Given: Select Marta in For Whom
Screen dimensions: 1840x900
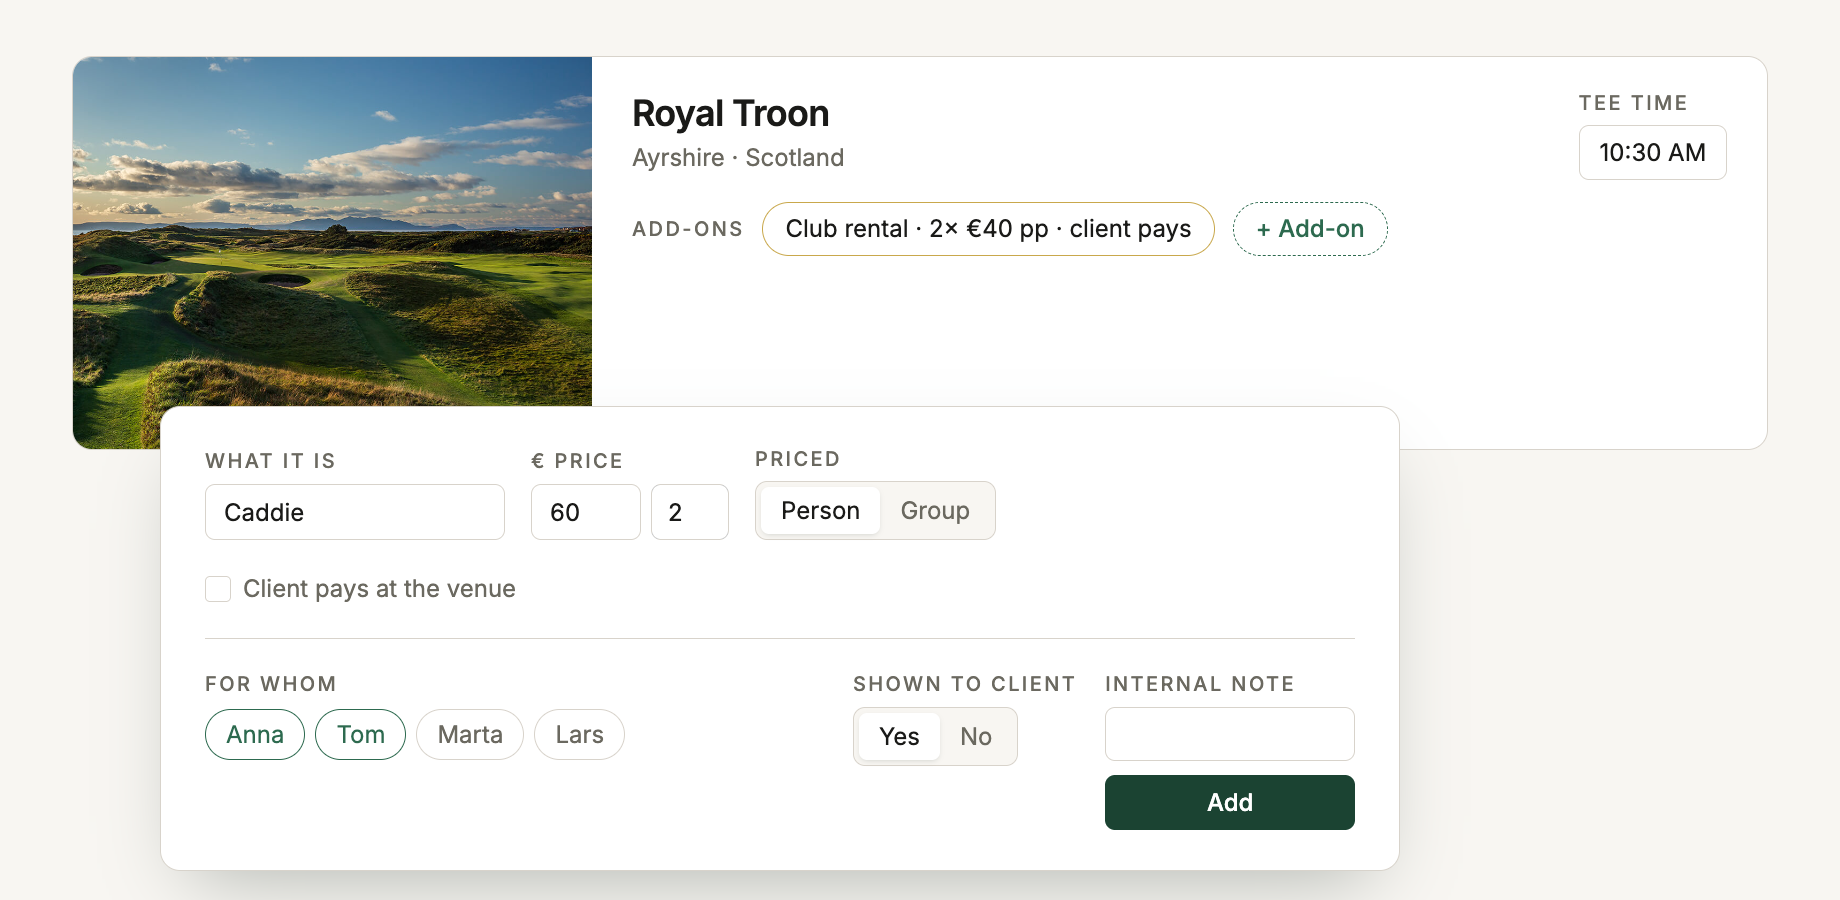Looking at the screenshot, I should point(470,735).
